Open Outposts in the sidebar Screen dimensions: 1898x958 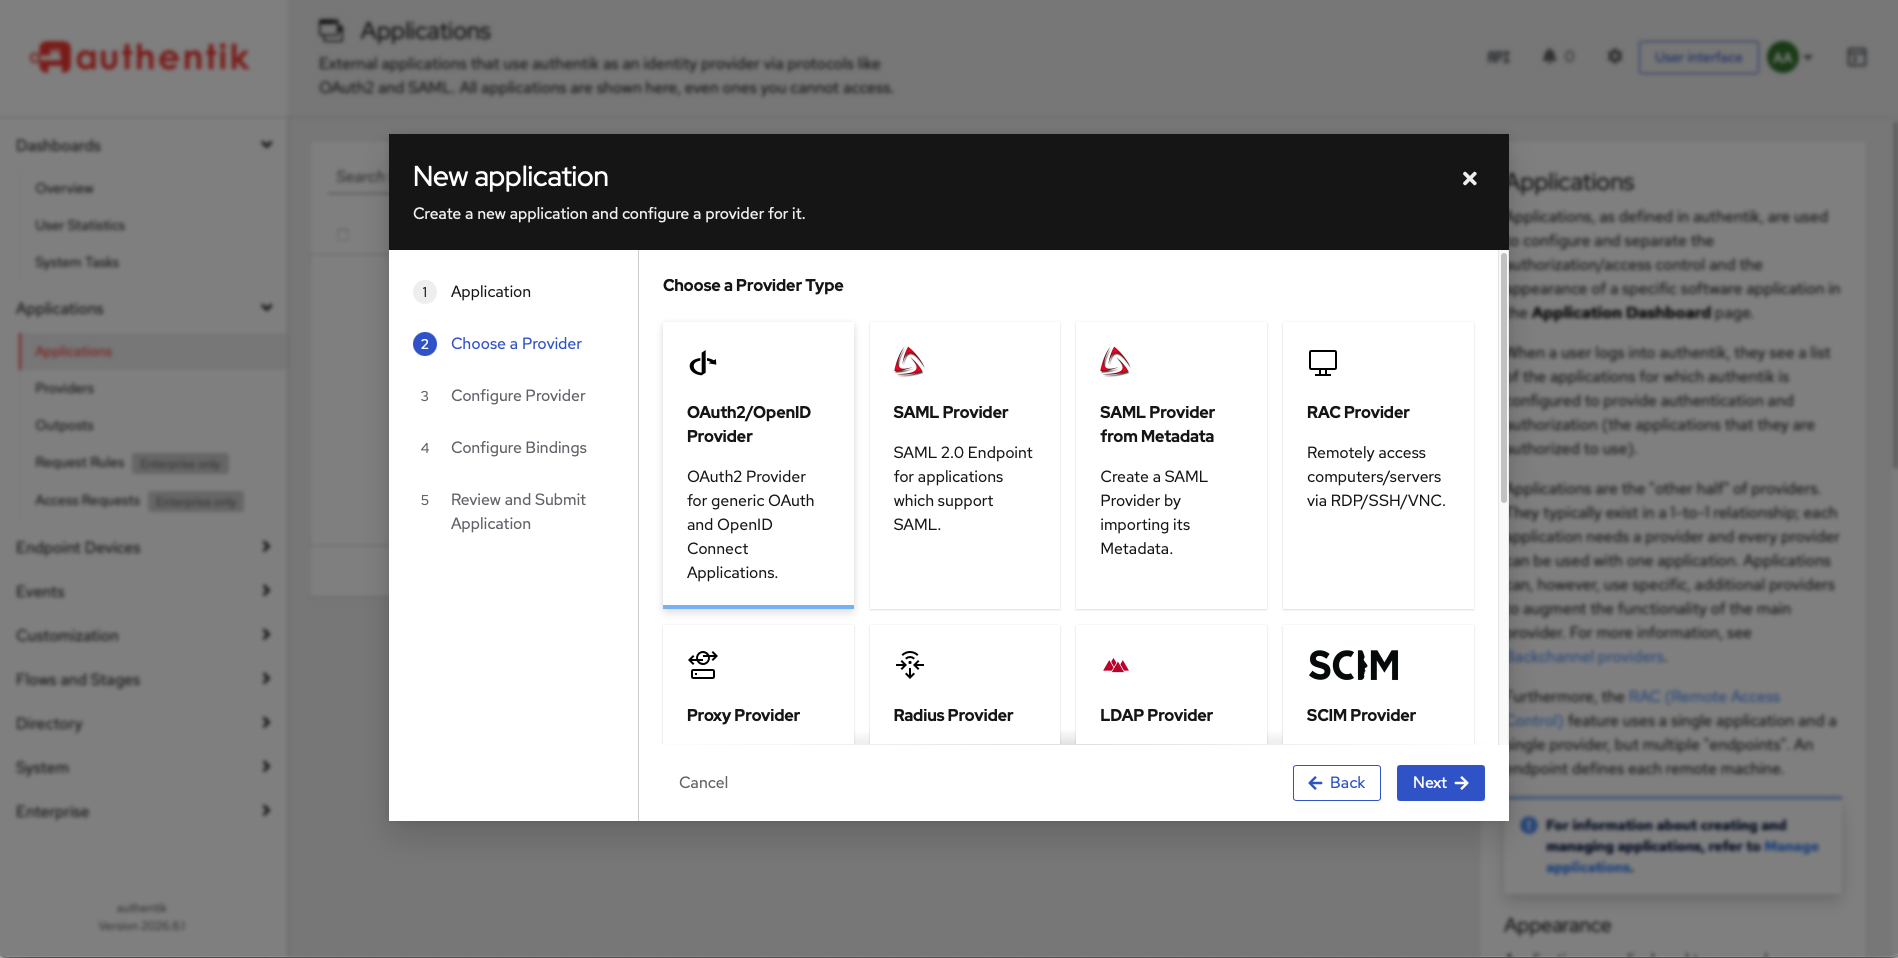point(64,425)
